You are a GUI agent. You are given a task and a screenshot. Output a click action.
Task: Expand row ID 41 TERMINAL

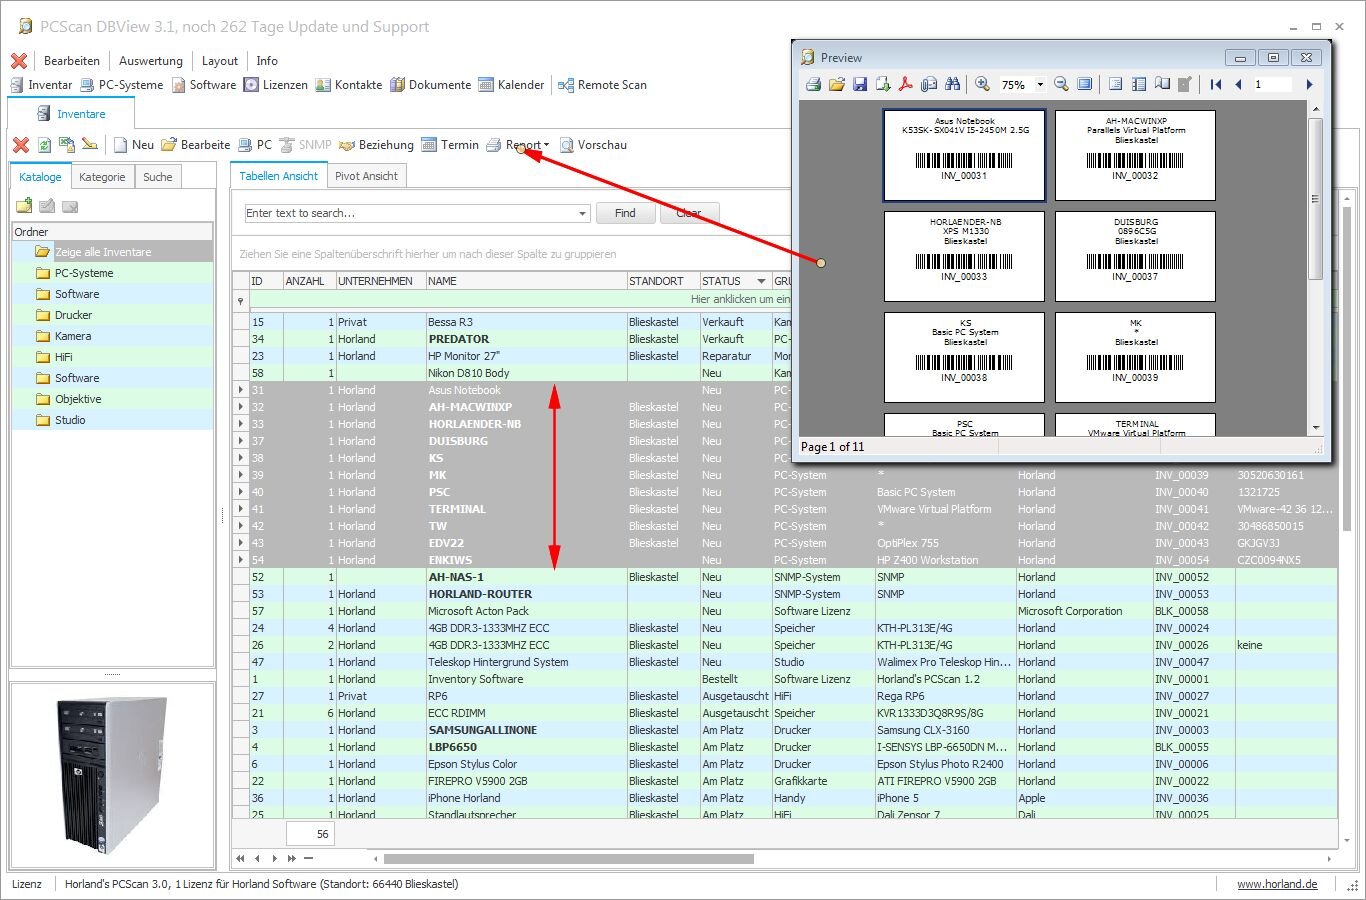click(x=241, y=509)
